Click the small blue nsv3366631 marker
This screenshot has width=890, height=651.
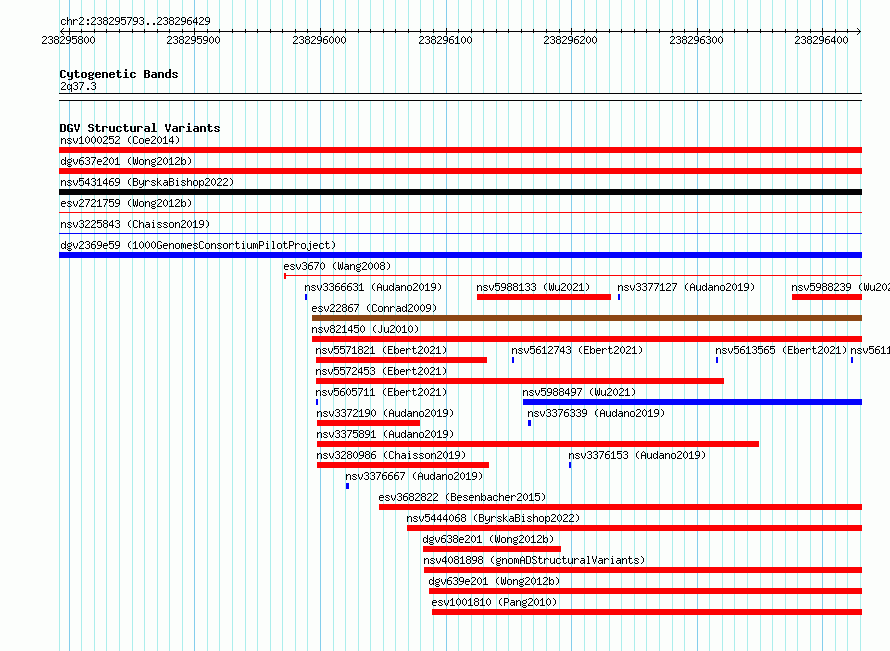(306, 297)
